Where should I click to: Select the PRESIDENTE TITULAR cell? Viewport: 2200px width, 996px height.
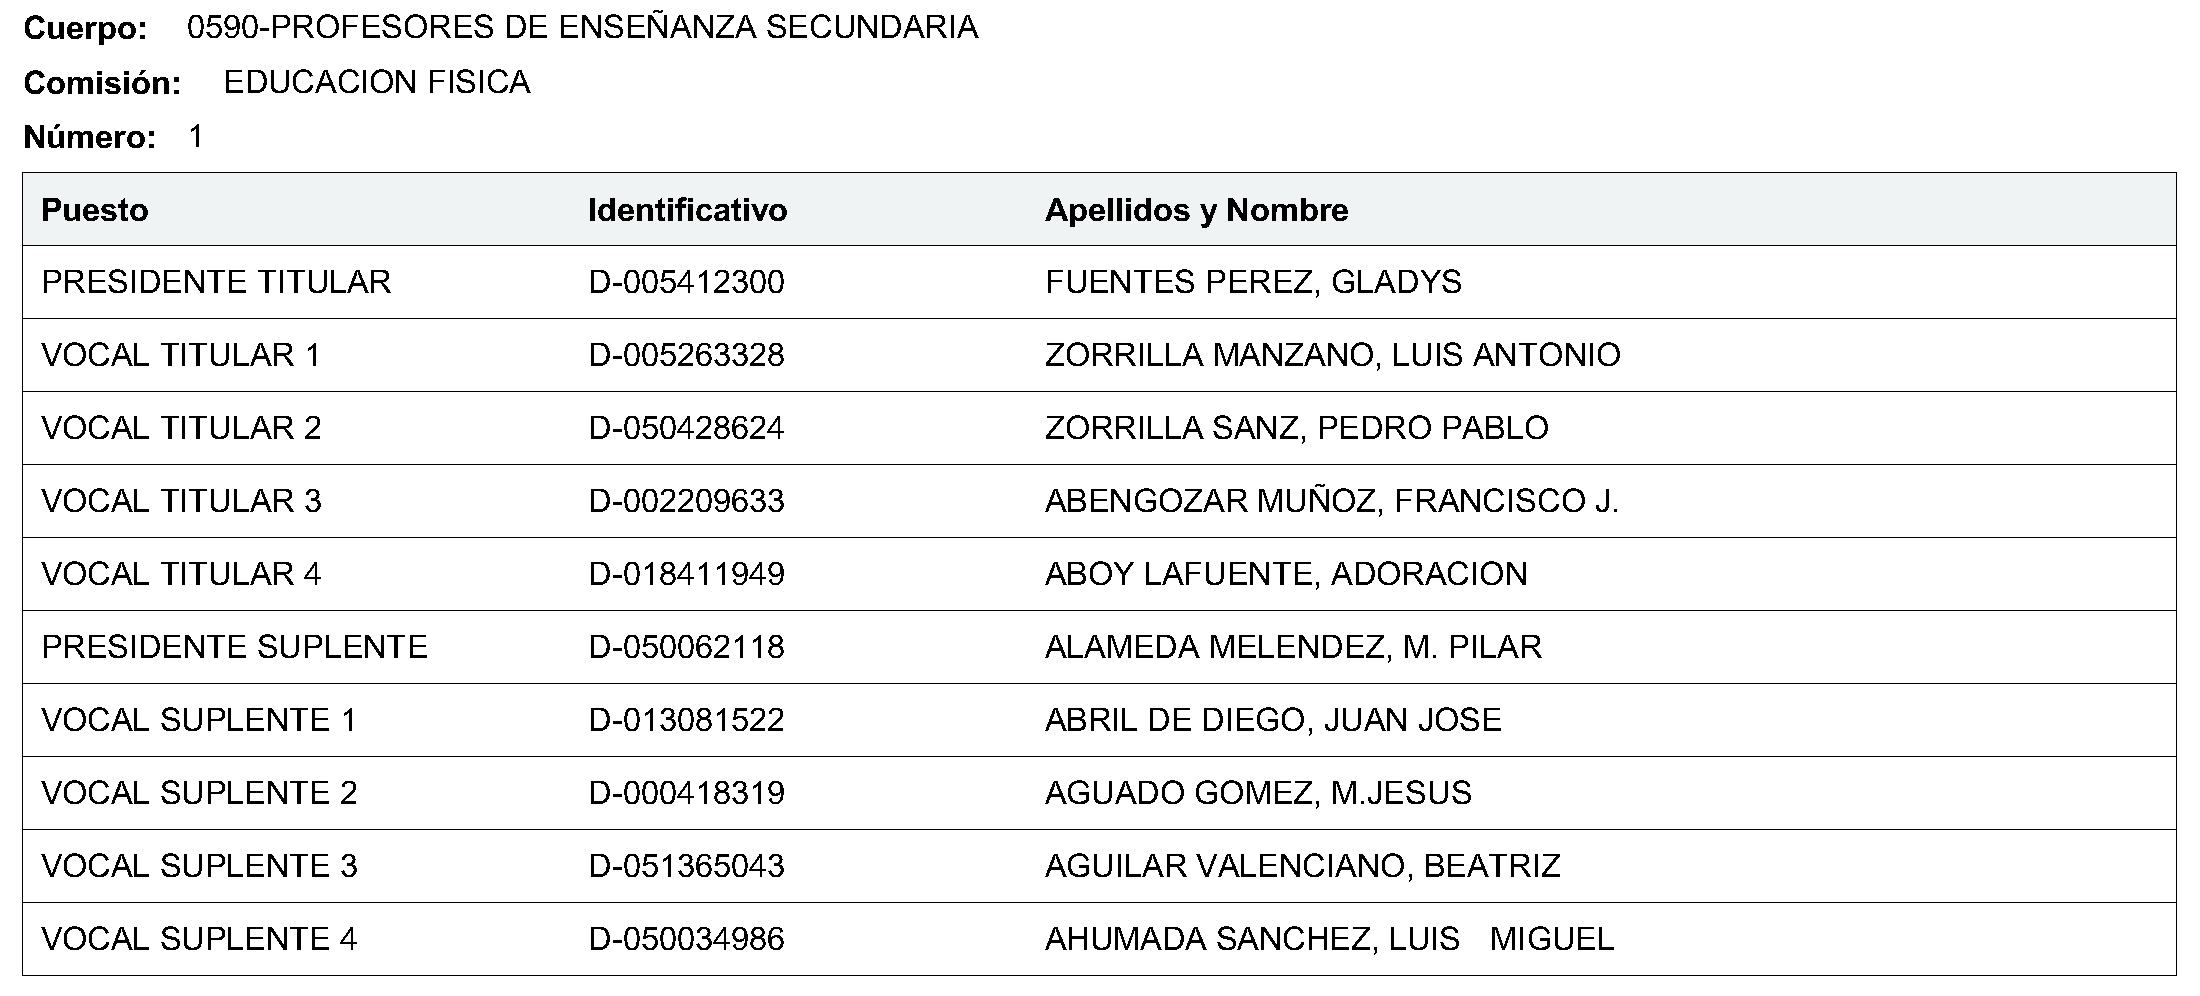pyautogui.click(x=216, y=282)
